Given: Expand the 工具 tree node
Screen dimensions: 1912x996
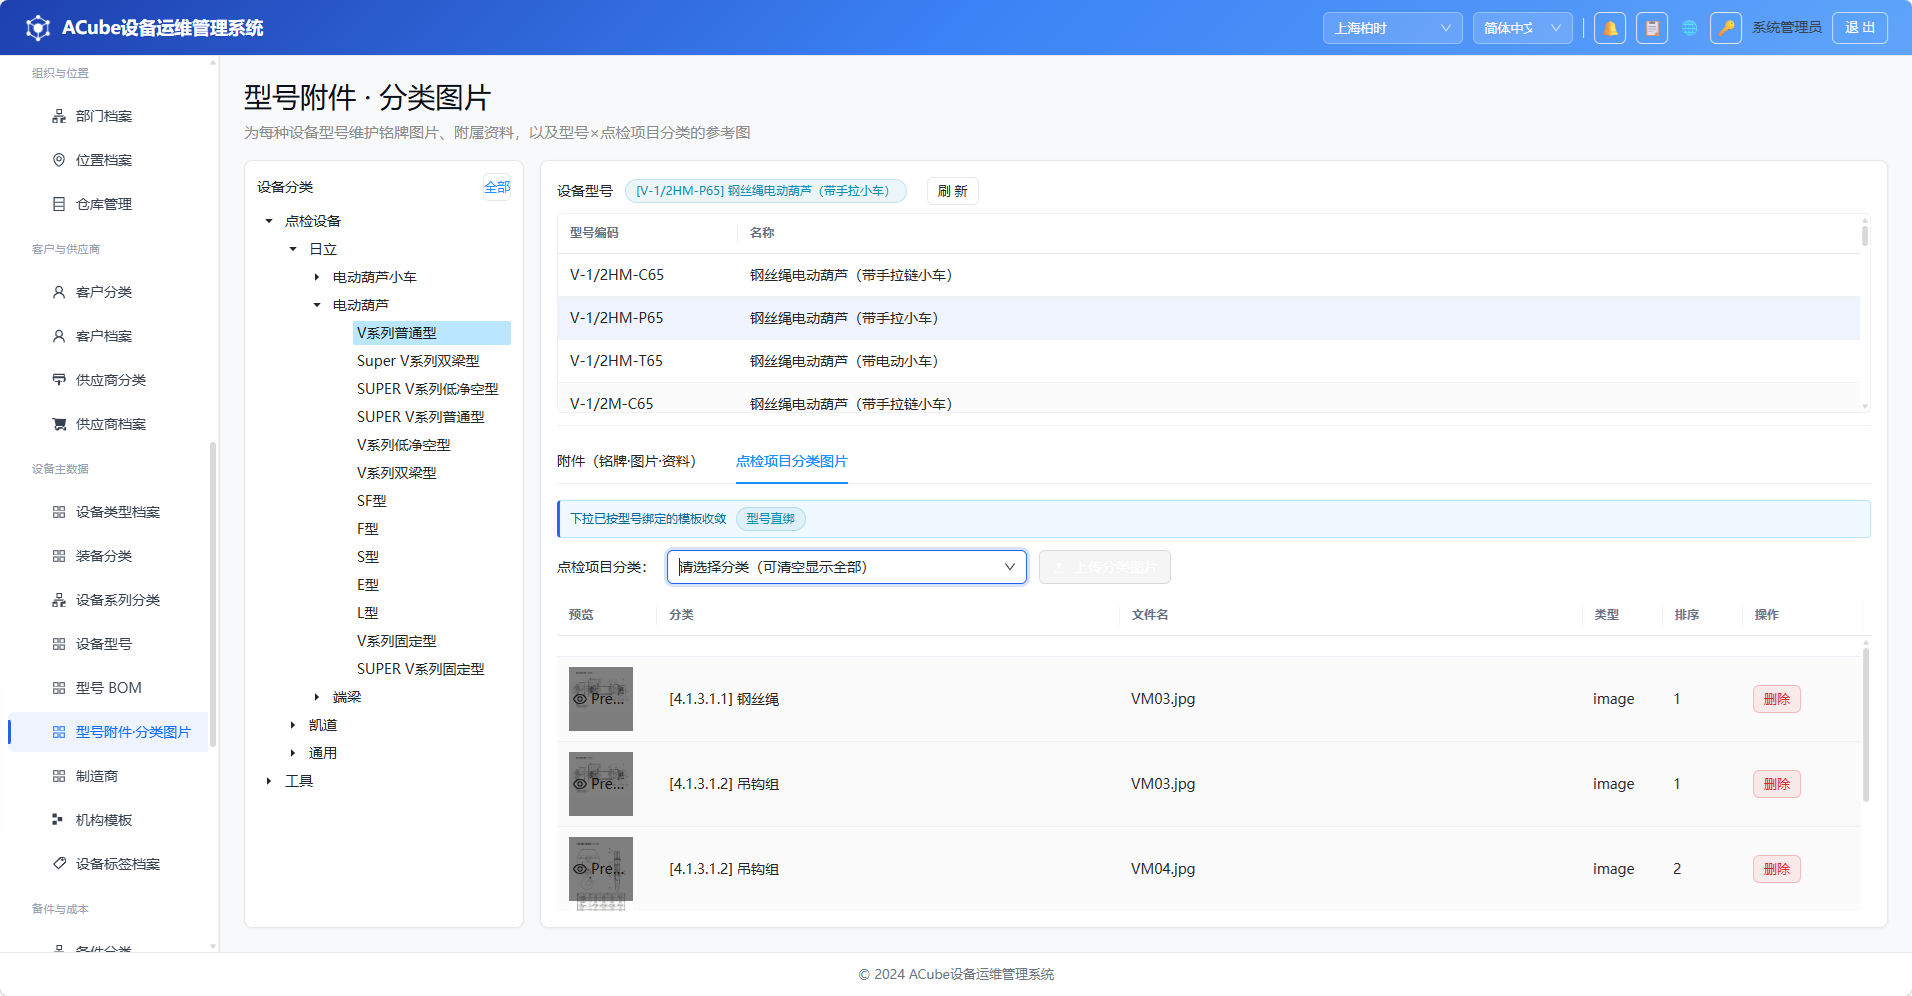Looking at the screenshot, I should click(x=269, y=781).
